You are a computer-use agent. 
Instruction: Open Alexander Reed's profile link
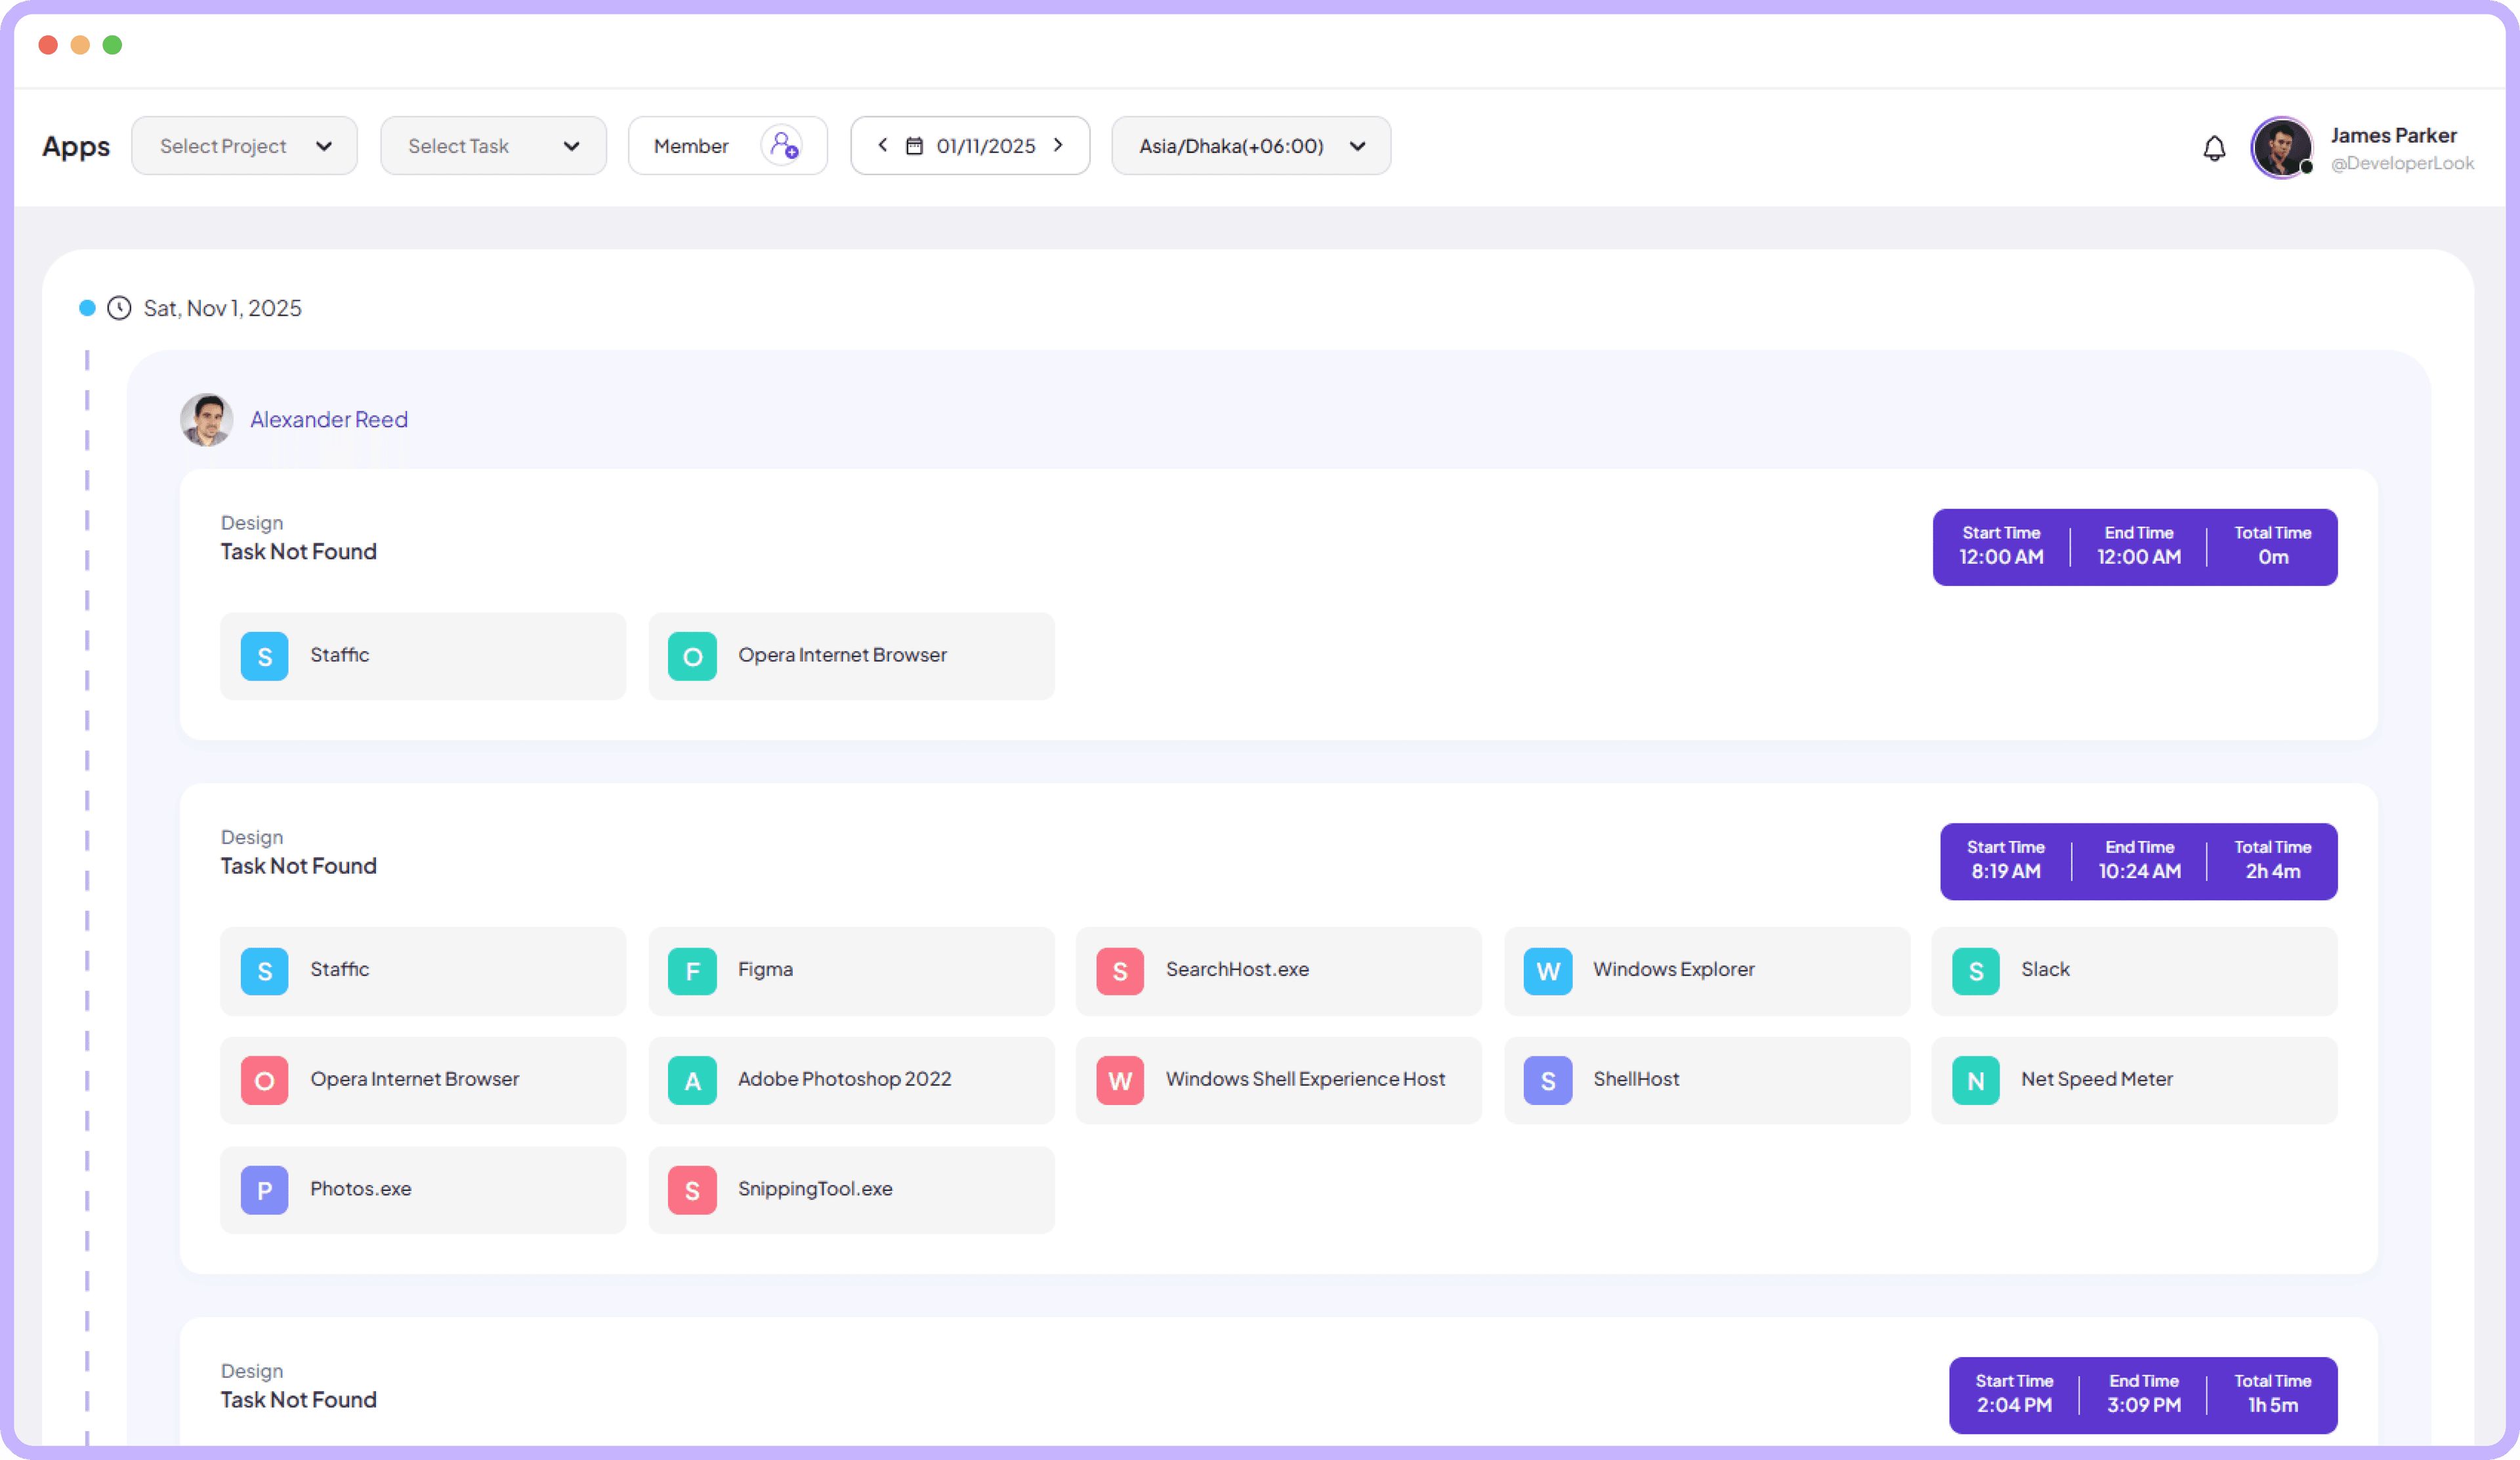328,419
